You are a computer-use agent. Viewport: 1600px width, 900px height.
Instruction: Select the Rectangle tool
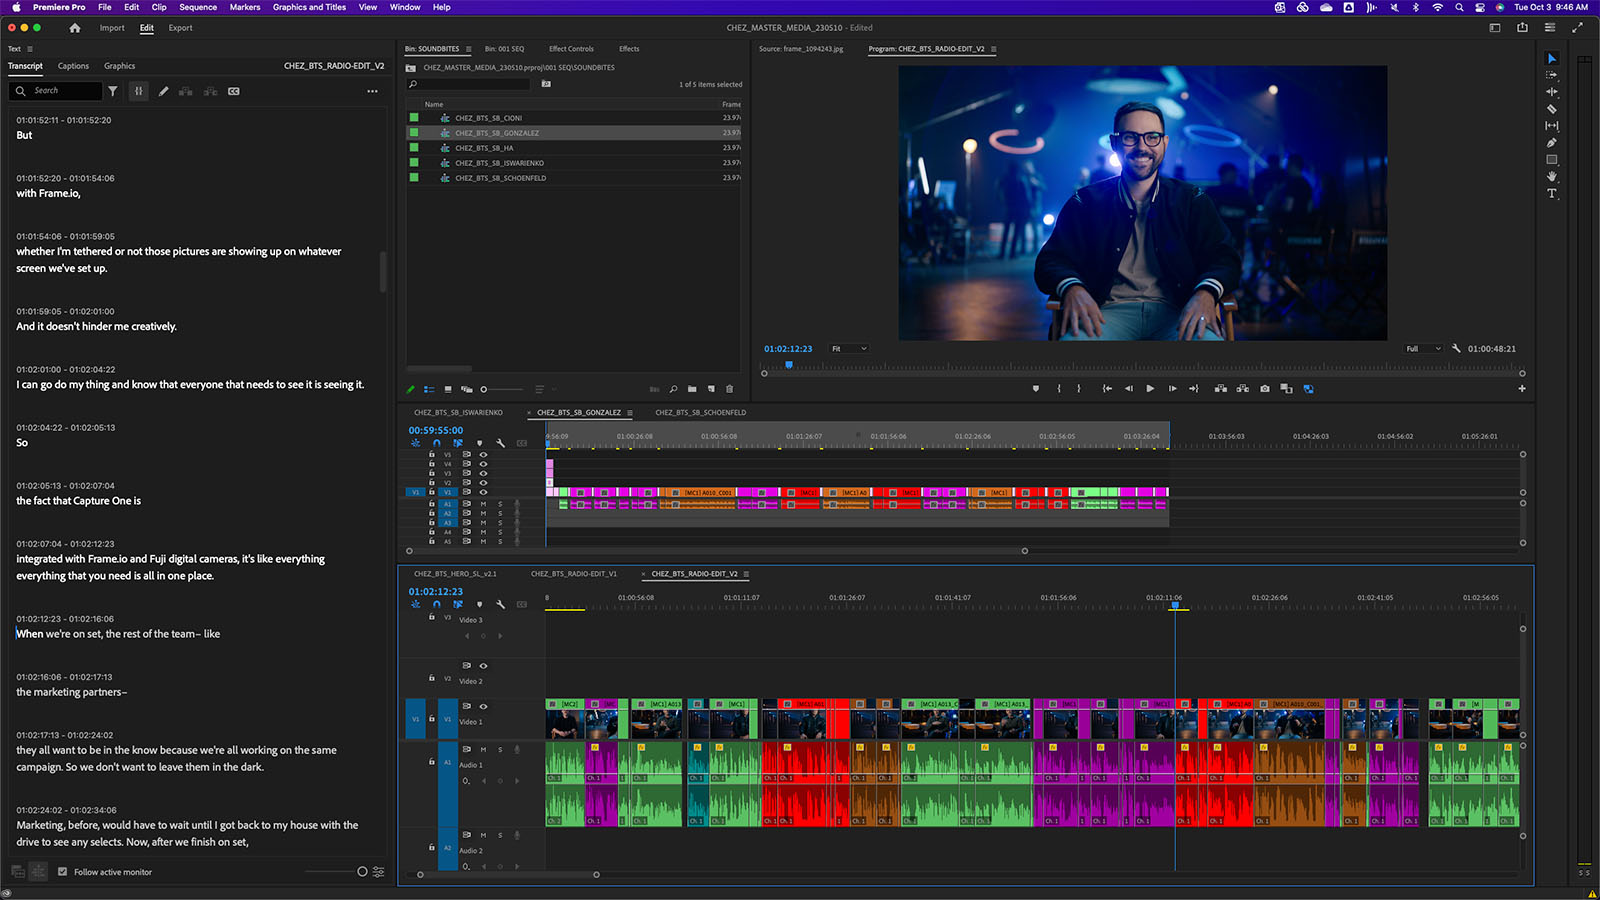tap(1552, 160)
